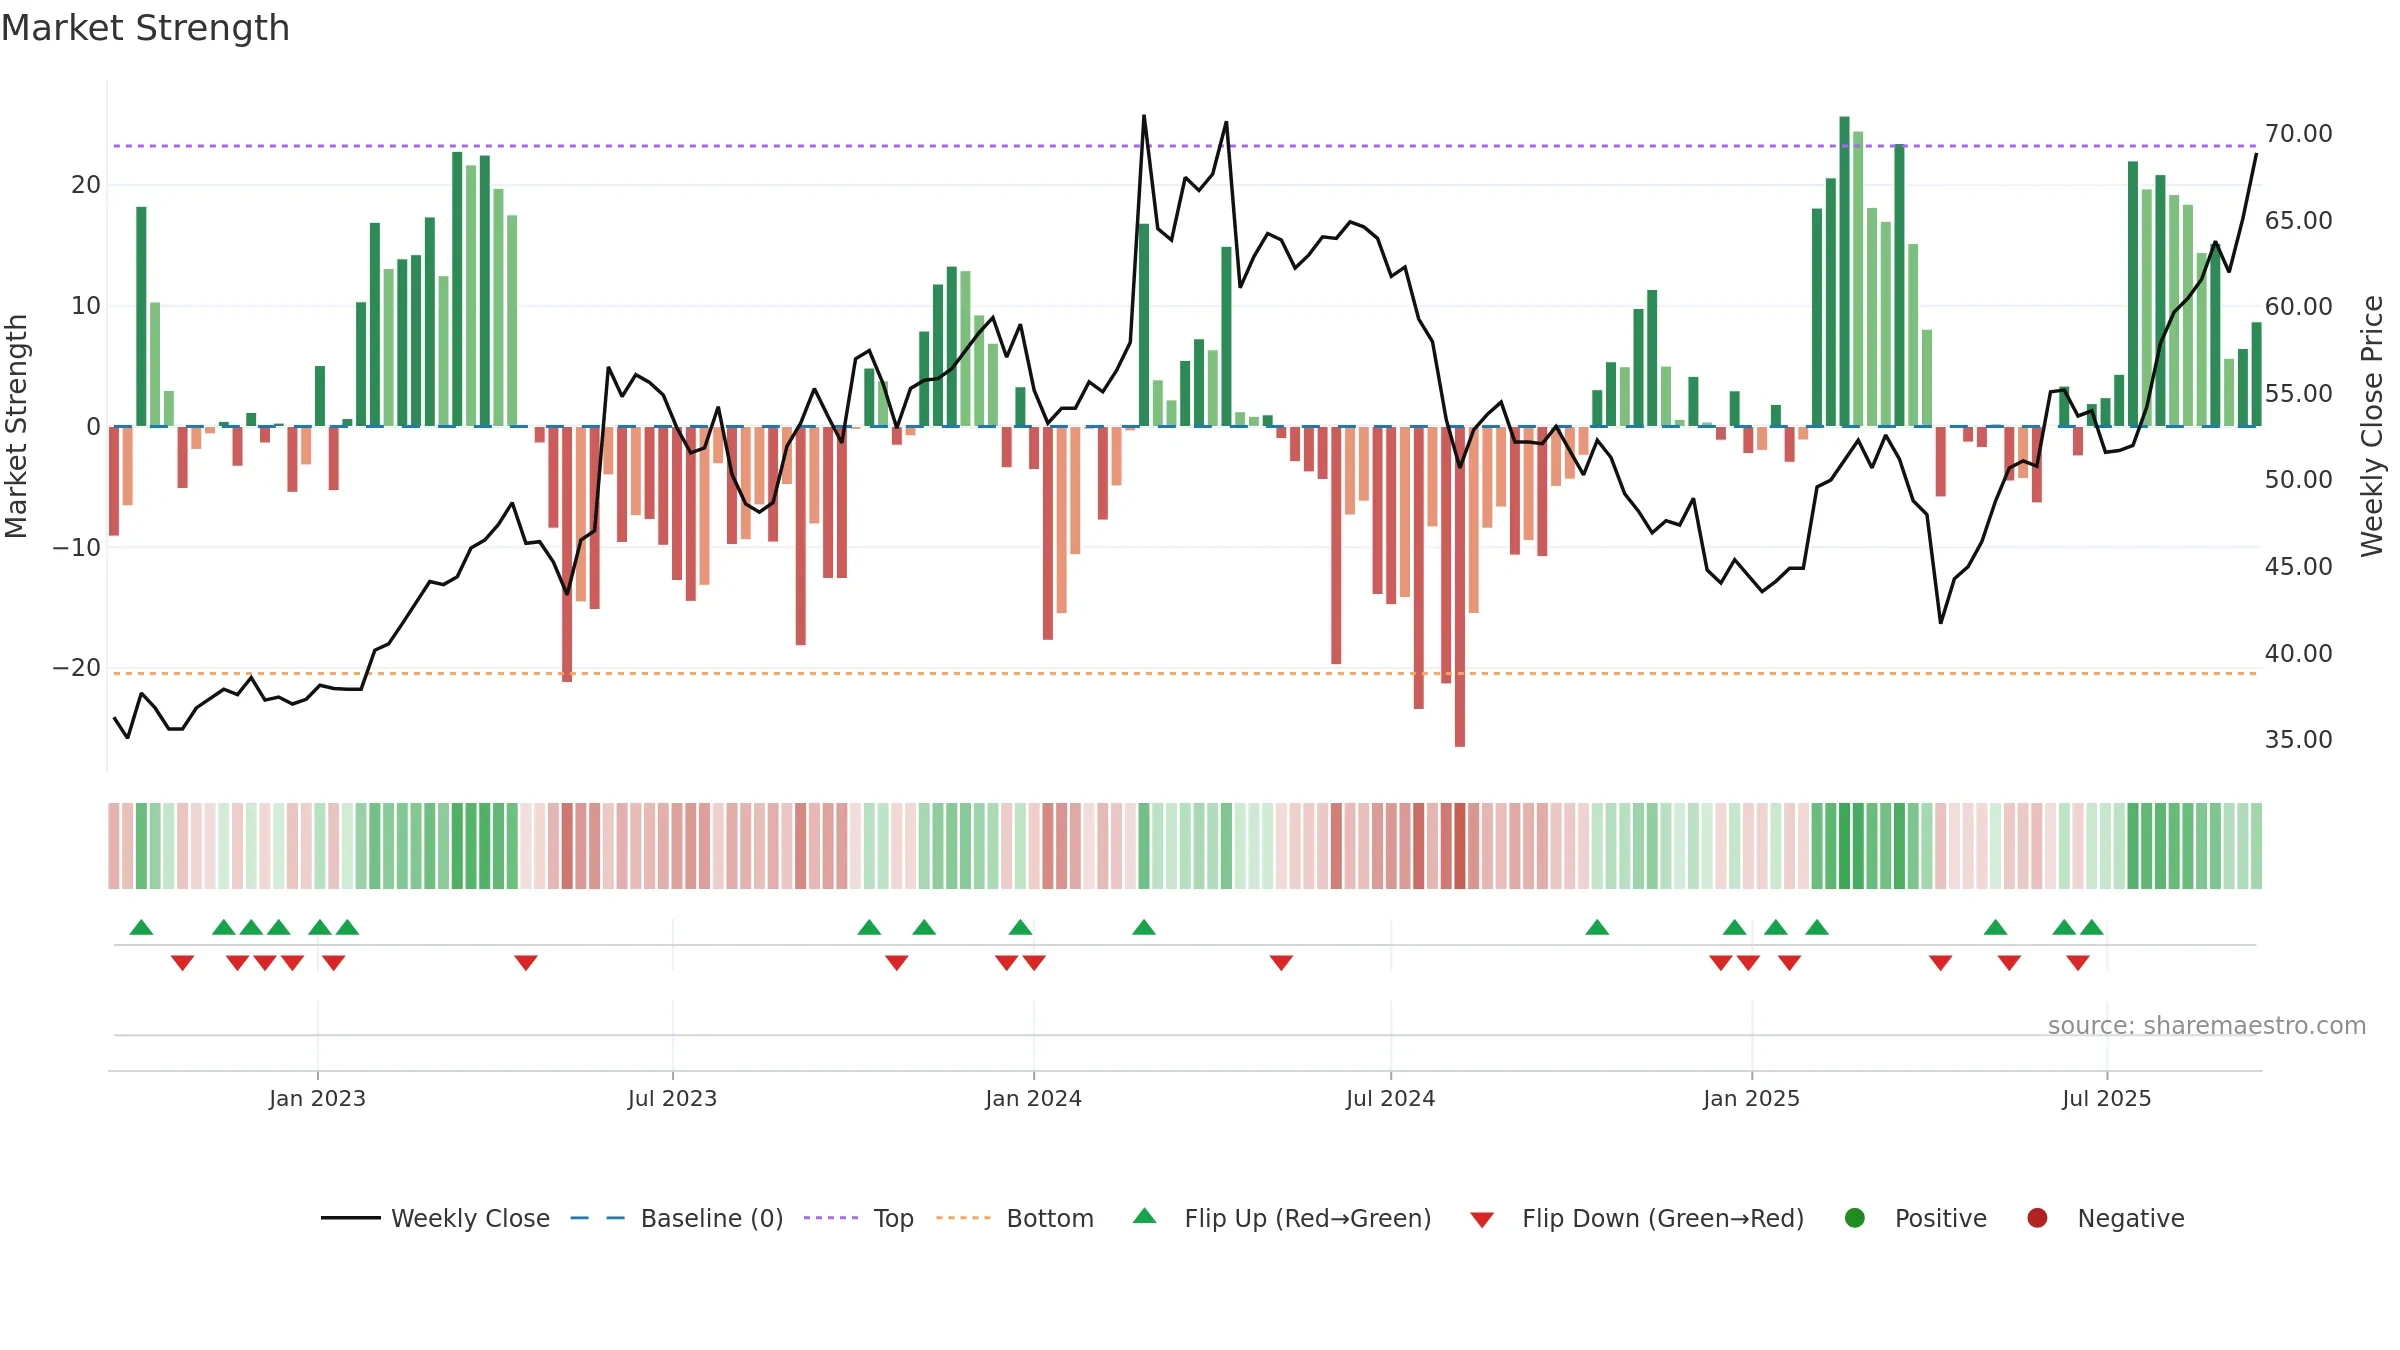
Task: Click the Weekly Close Price axis title
Action: pyautogui.click(x=2372, y=426)
